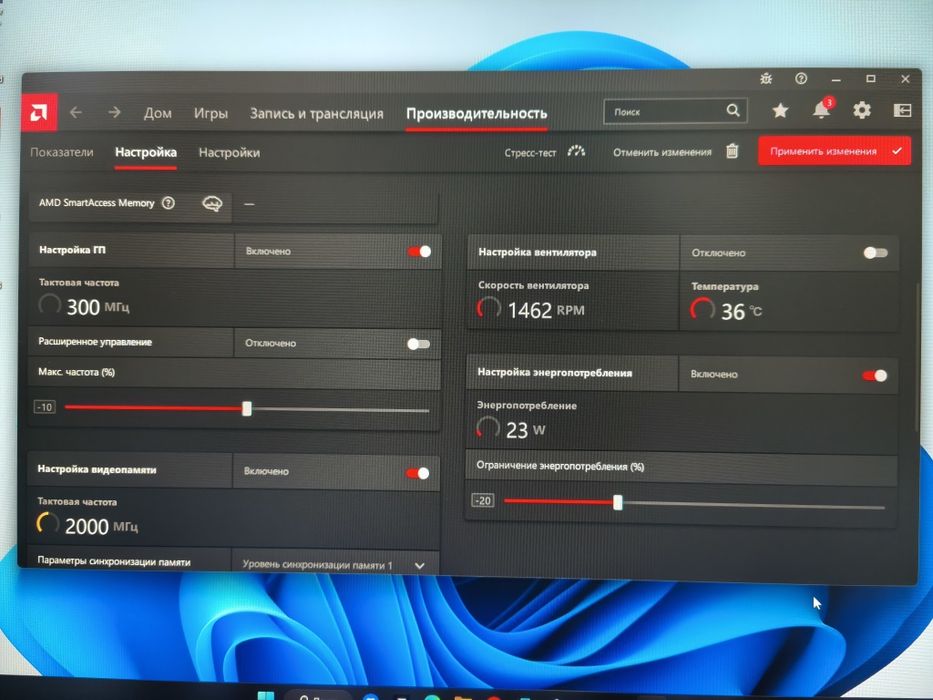Click the 300 МГц GPU clock value
The width and height of the screenshot is (933, 700).
(98, 307)
